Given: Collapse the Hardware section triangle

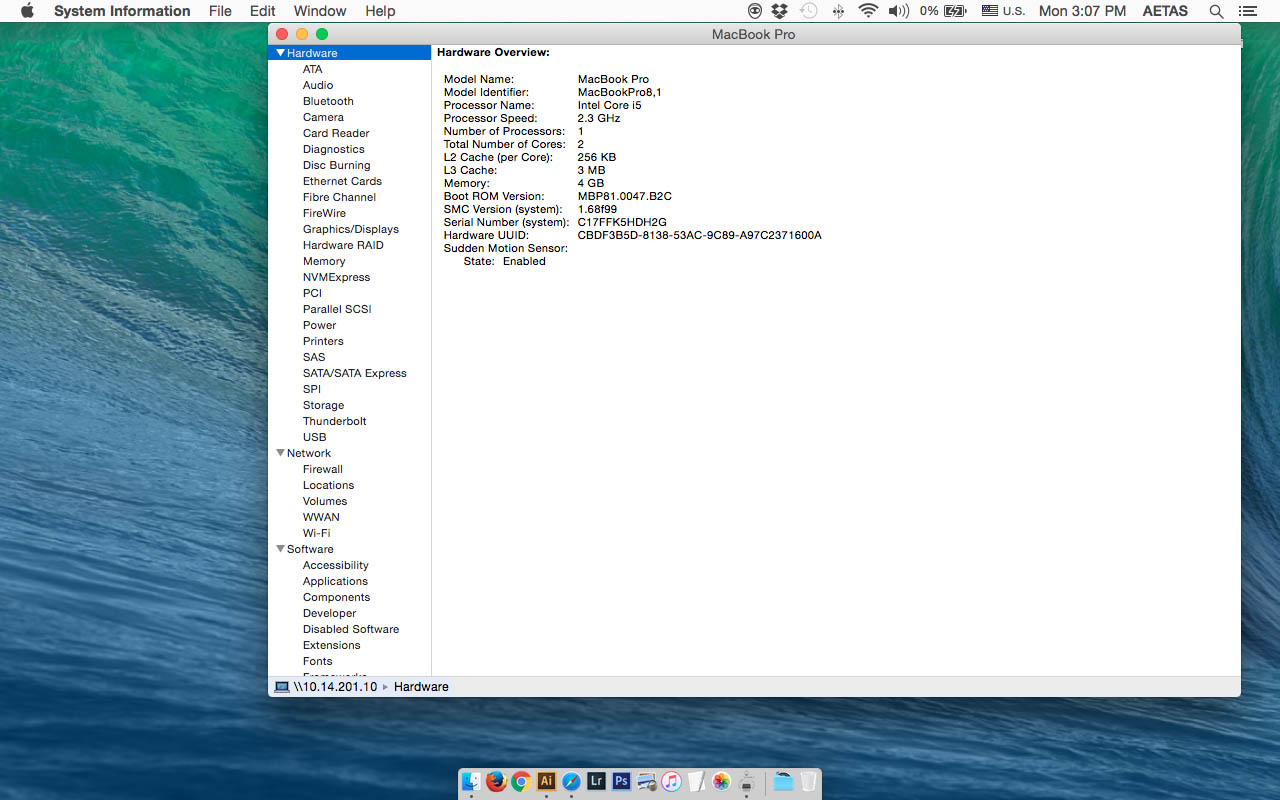Looking at the screenshot, I should 281,53.
